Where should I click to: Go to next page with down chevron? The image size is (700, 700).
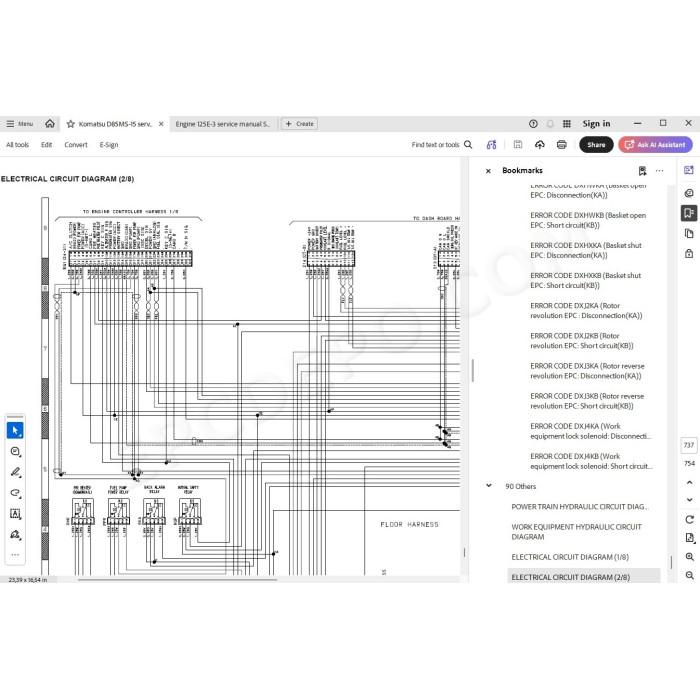(x=689, y=500)
